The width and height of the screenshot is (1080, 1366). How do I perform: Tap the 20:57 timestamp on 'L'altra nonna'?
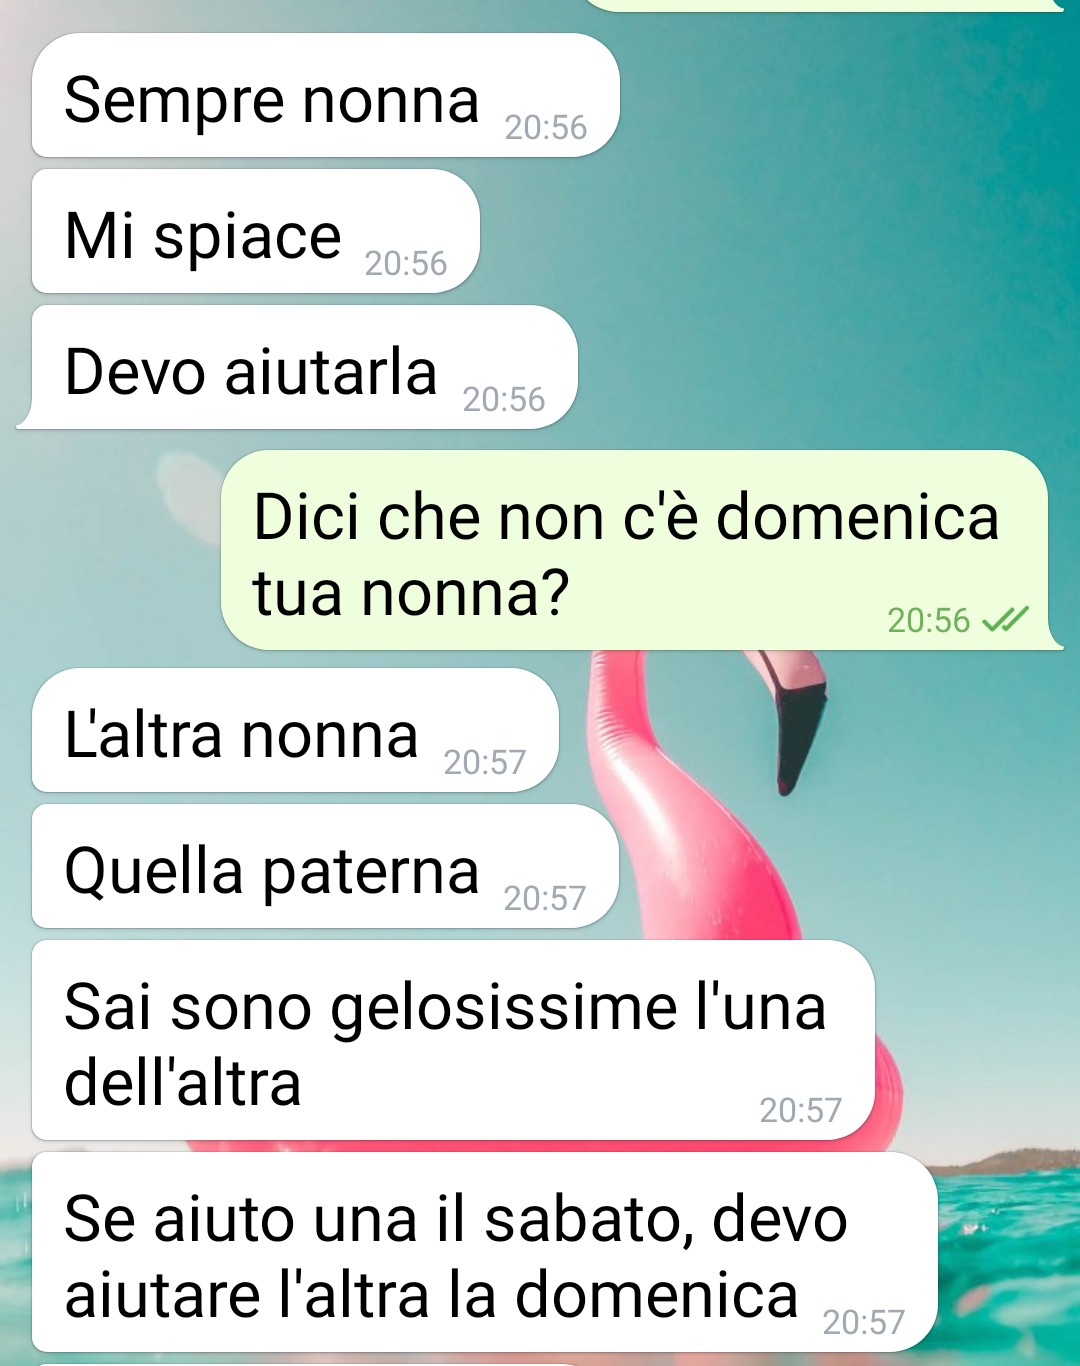click(484, 763)
